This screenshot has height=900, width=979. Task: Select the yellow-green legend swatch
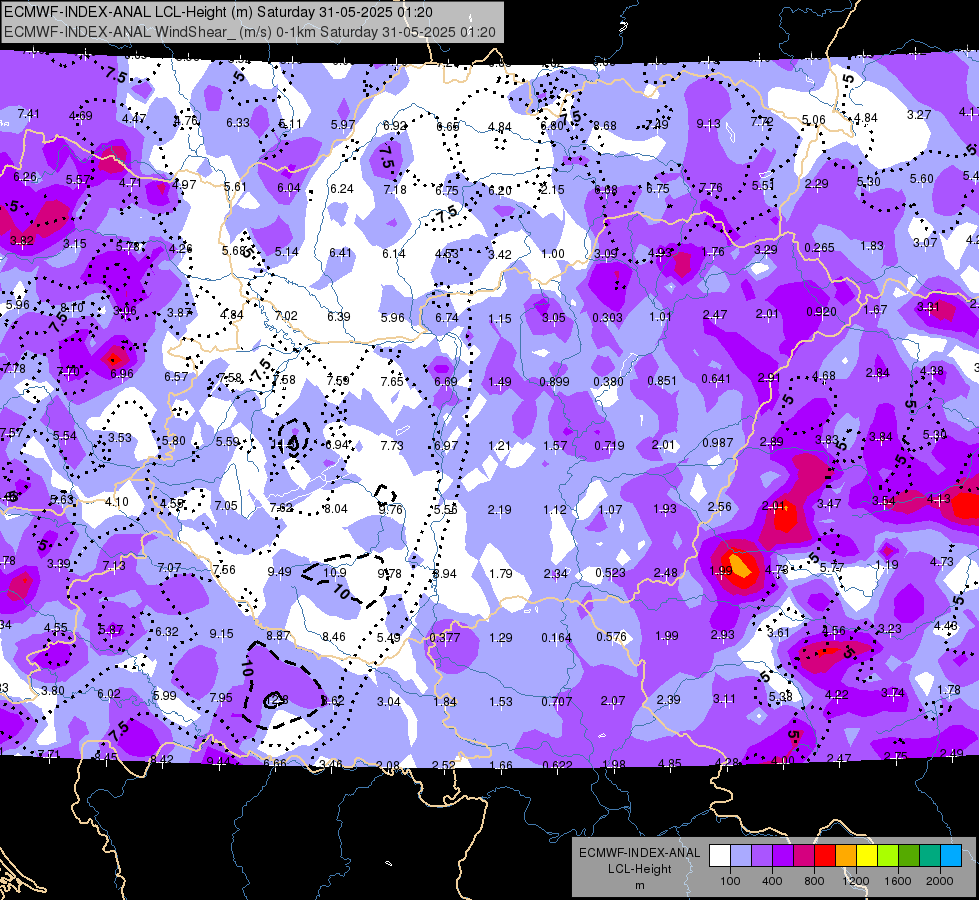pos(888,856)
